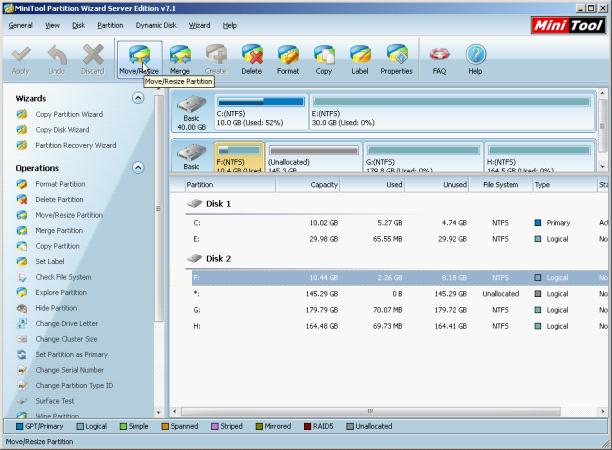Select the E: partition row

click(x=400, y=239)
